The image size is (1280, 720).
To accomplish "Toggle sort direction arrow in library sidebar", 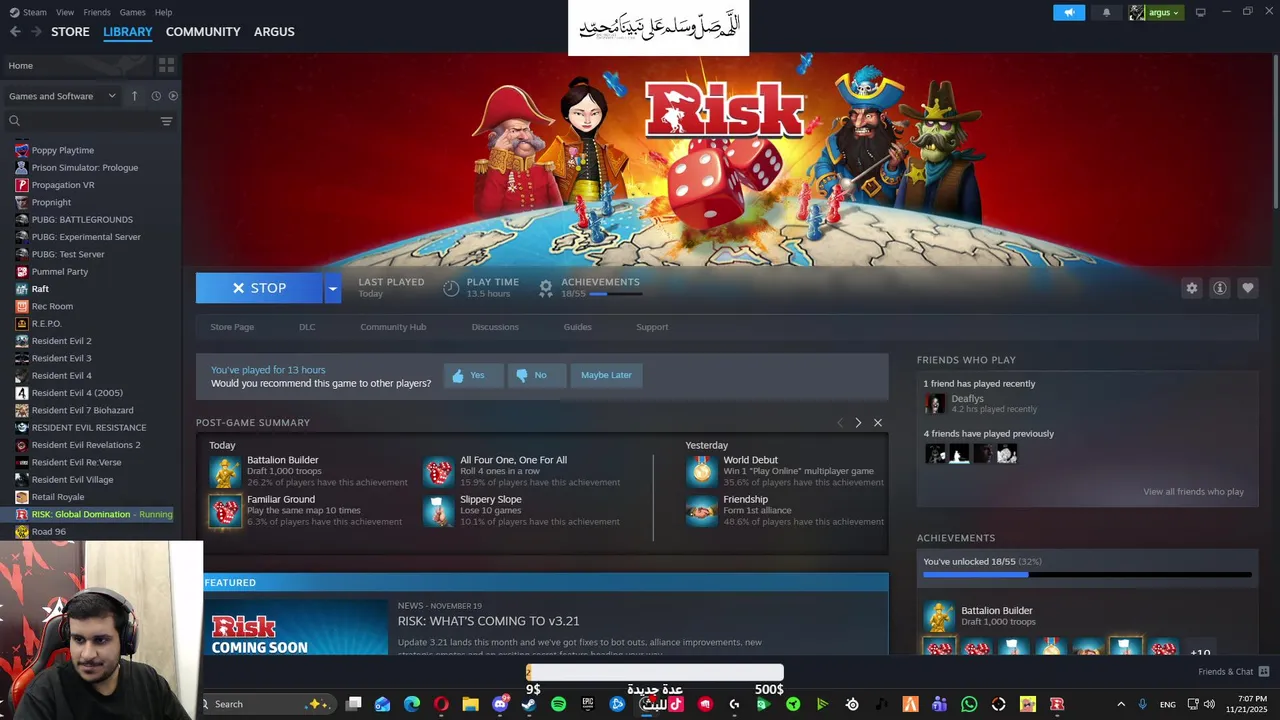I will click(x=135, y=96).
